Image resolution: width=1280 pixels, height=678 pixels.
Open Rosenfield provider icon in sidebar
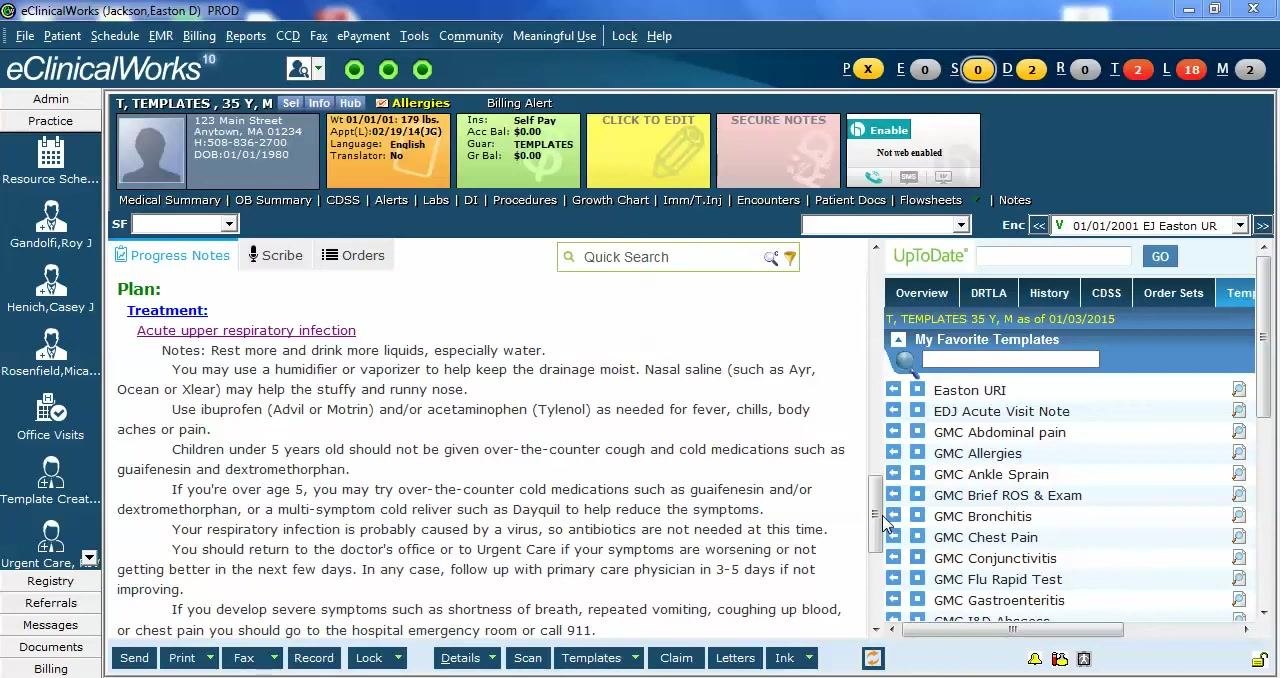[50, 345]
